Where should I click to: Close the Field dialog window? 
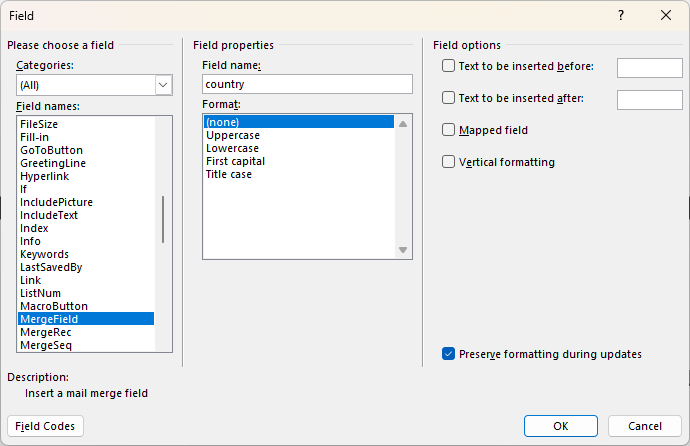[x=666, y=16]
